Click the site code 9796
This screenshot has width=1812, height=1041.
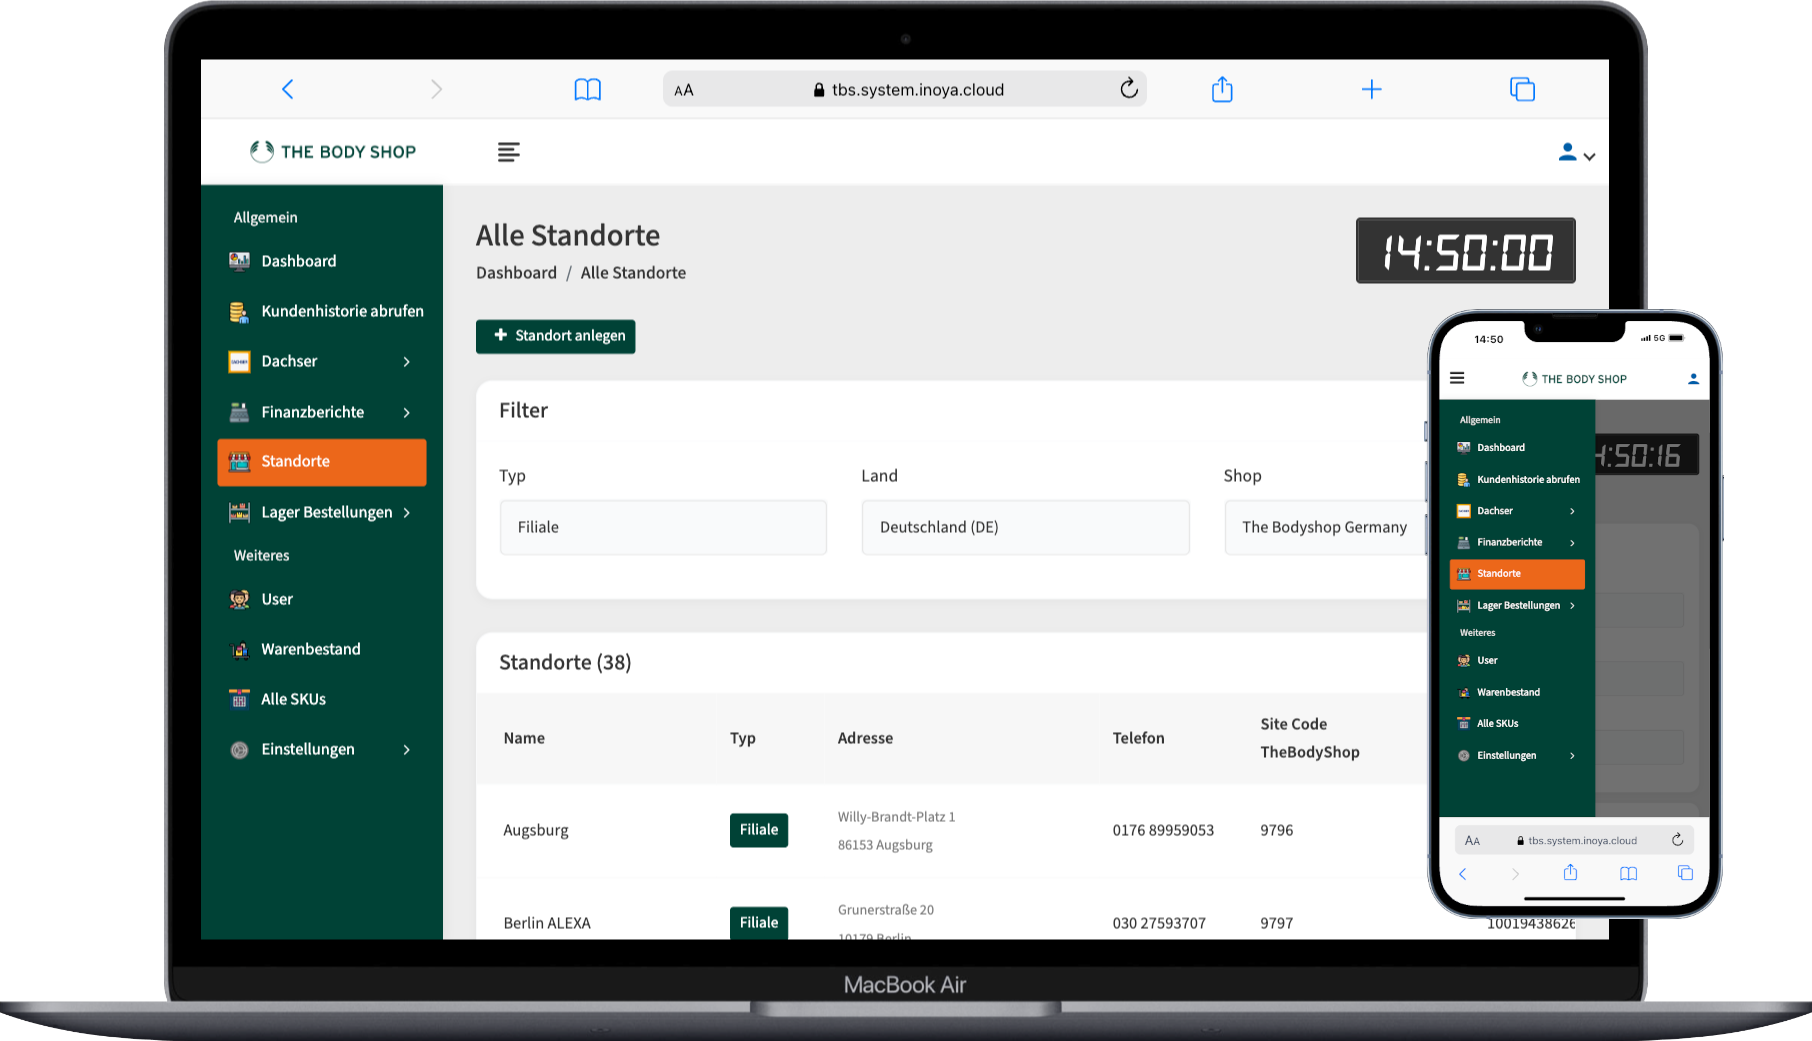[1277, 830]
